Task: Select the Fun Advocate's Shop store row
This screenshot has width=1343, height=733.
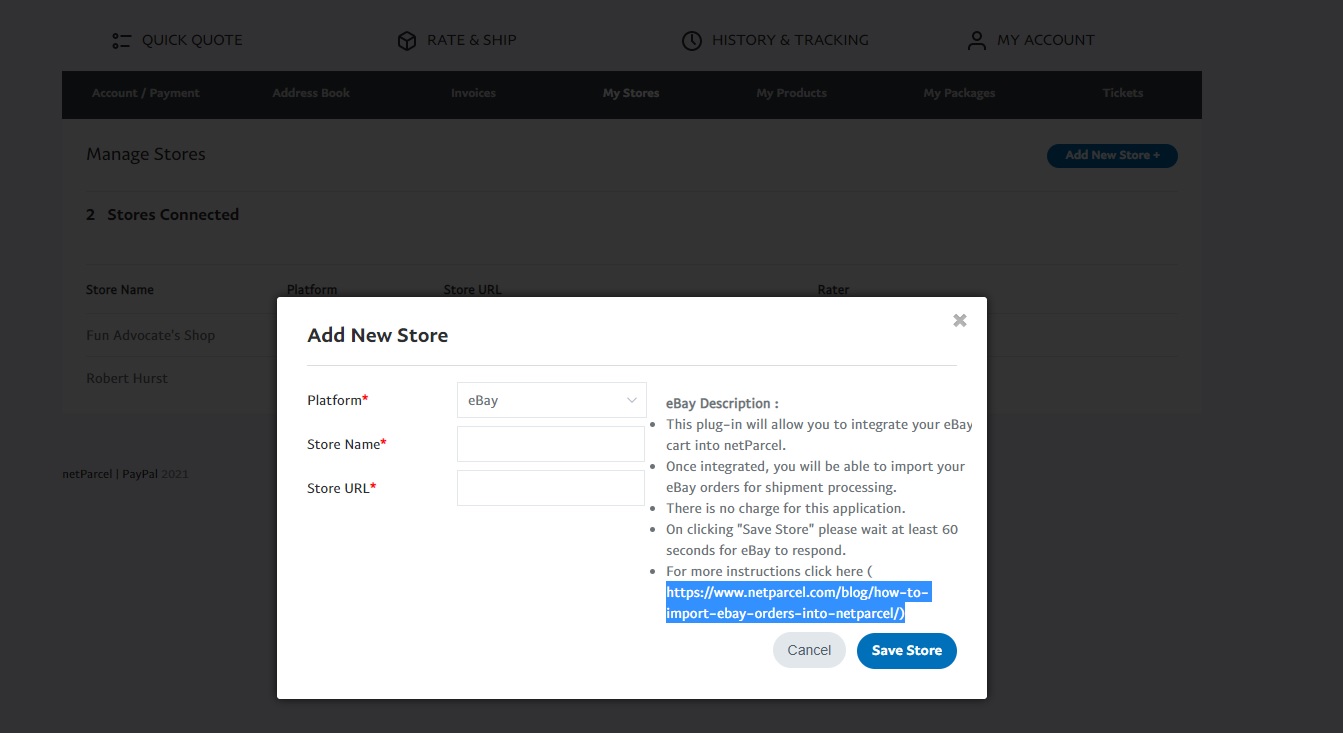Action: (151, 335)
